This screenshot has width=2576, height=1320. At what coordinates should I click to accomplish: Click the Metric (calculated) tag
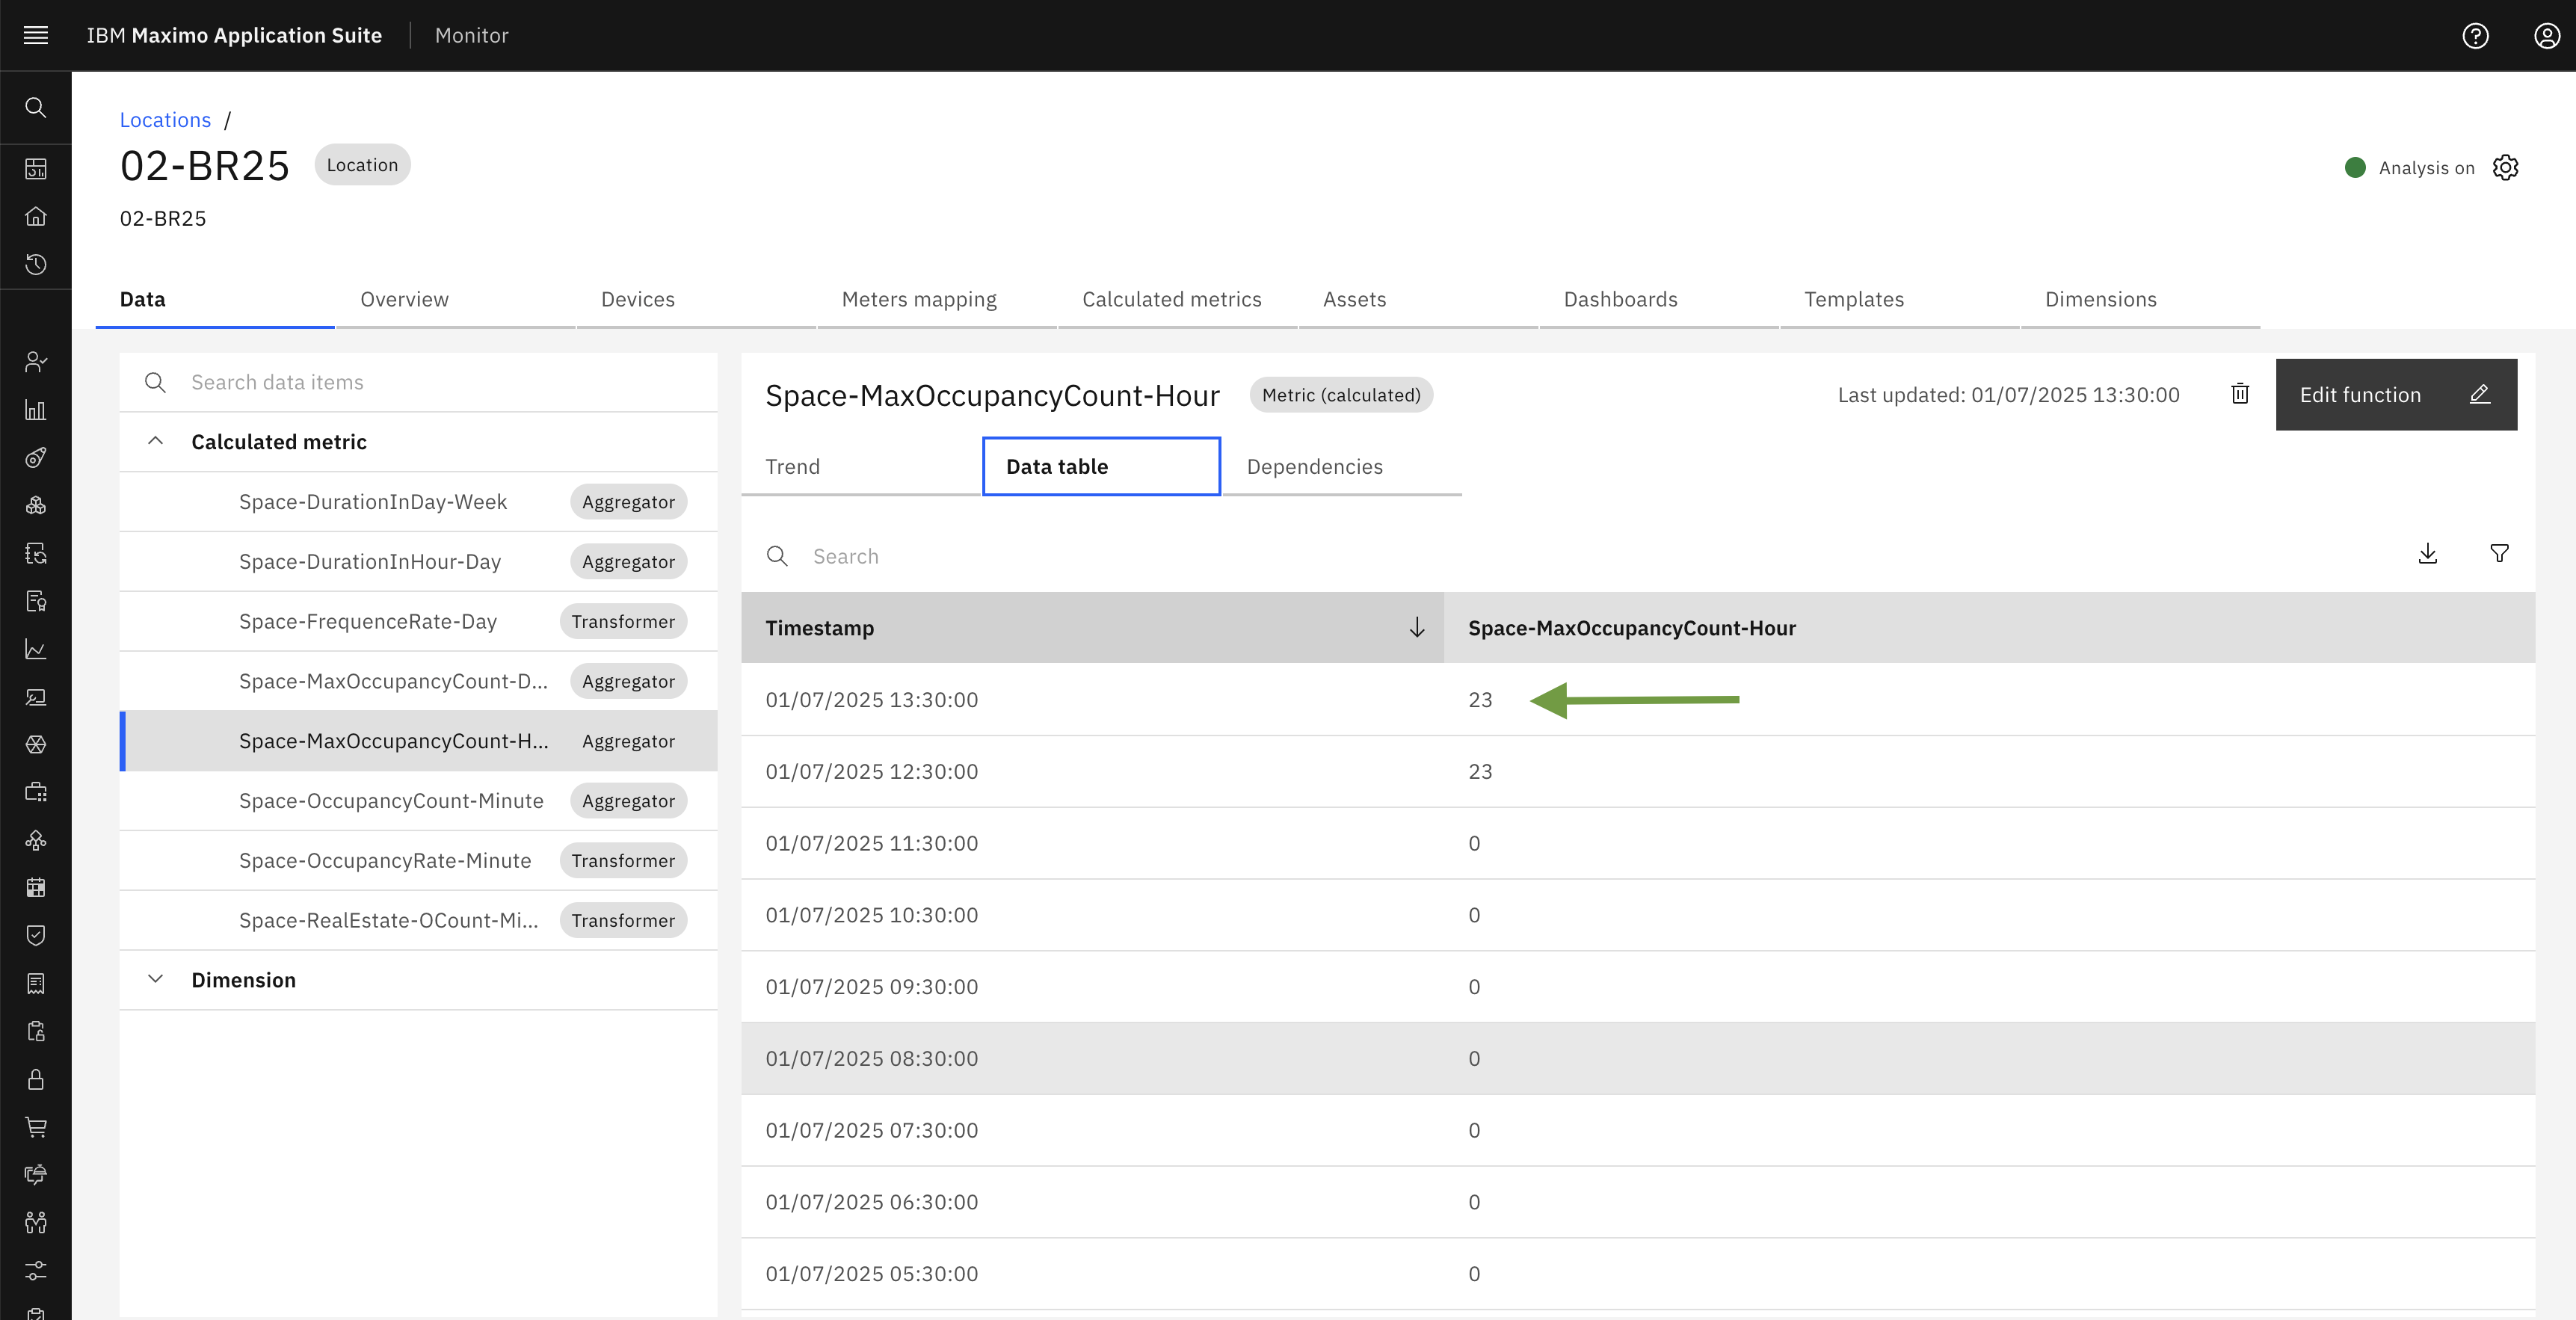[1341, 395]
